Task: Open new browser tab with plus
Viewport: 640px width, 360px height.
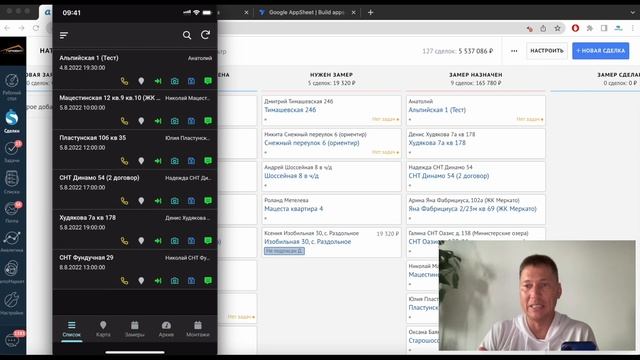Action: pyautogui.click(x=370, y=12)
